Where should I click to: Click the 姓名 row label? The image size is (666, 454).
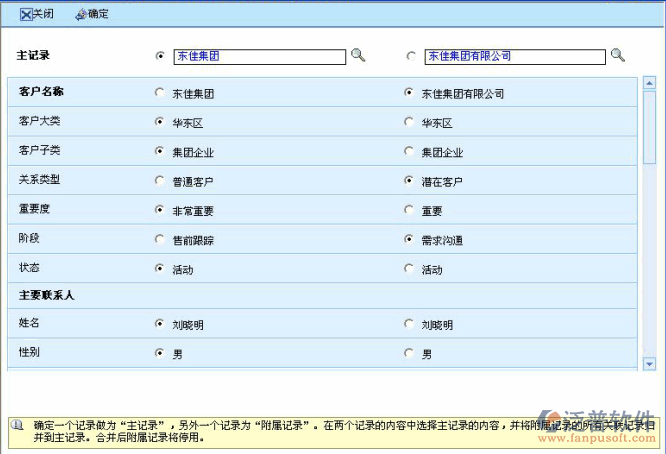click(29, 323)
